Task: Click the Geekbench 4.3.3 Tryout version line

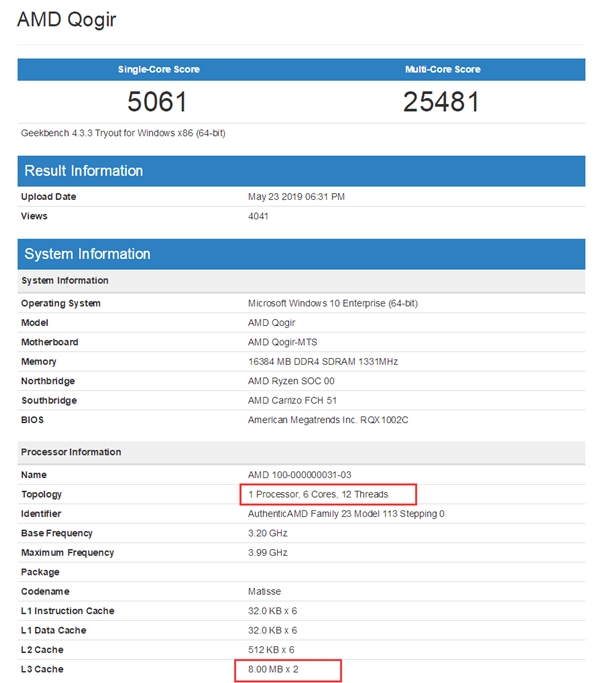Action: tap(123, 133)
